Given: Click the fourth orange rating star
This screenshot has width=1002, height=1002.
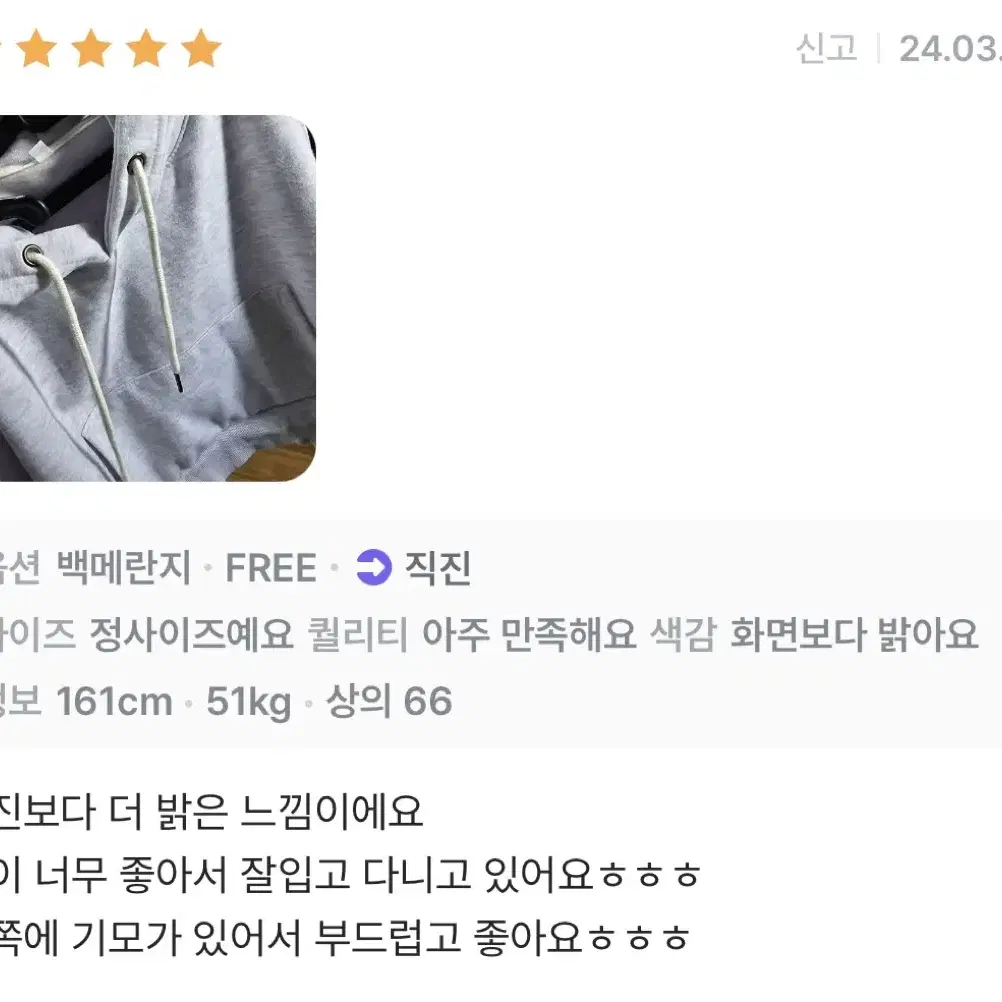Looking at the screenshot, I should [x=146, y=48].
